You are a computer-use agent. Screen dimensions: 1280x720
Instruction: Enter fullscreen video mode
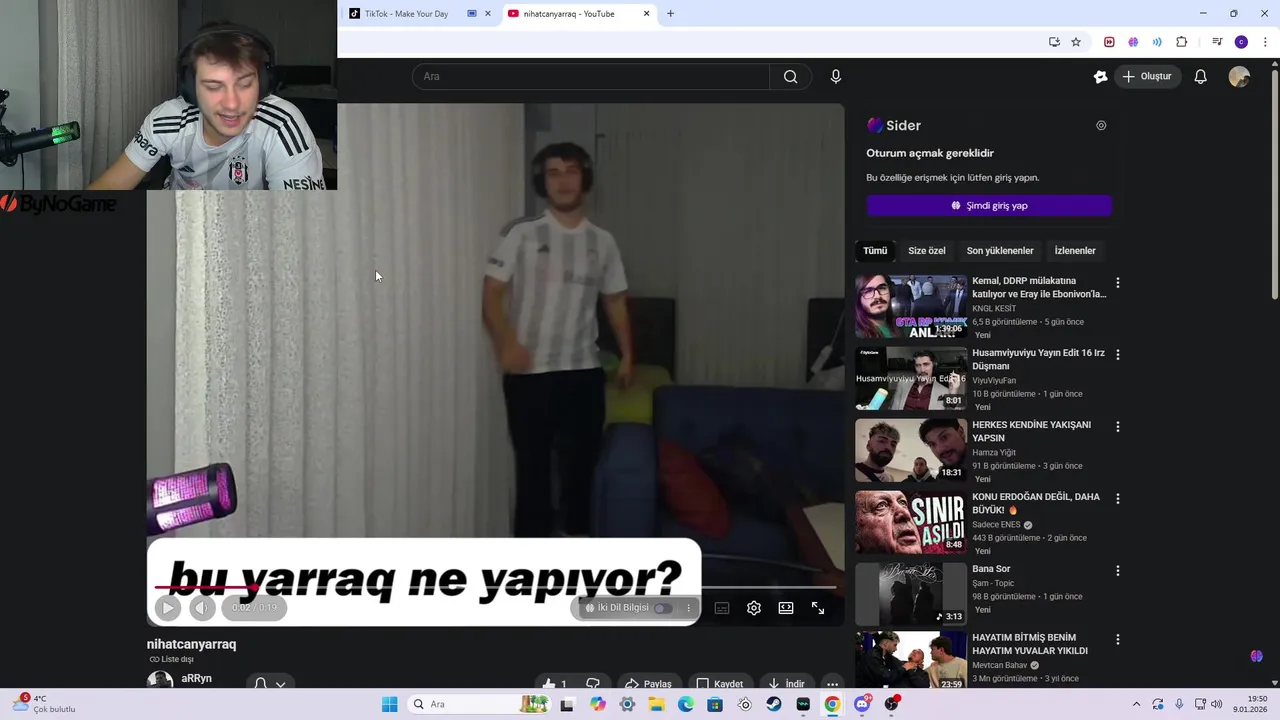[x=818, y=608]
